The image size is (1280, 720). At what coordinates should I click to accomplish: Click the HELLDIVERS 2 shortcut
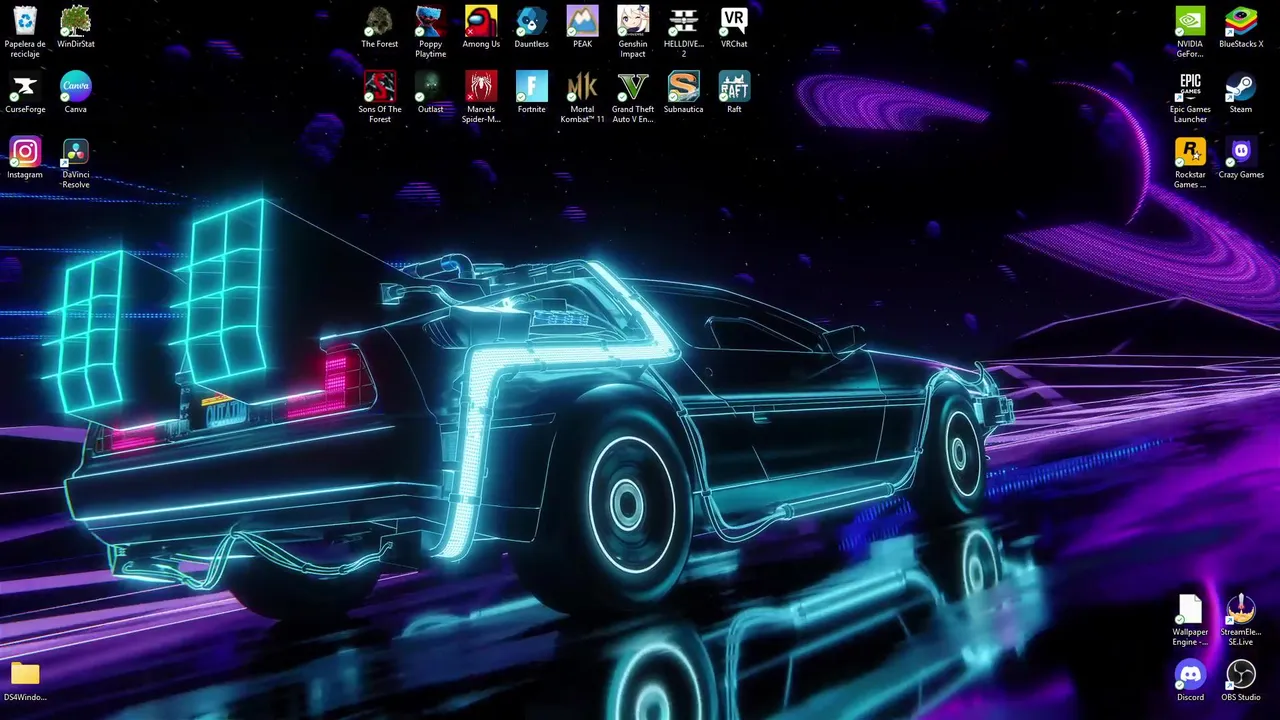684,21
